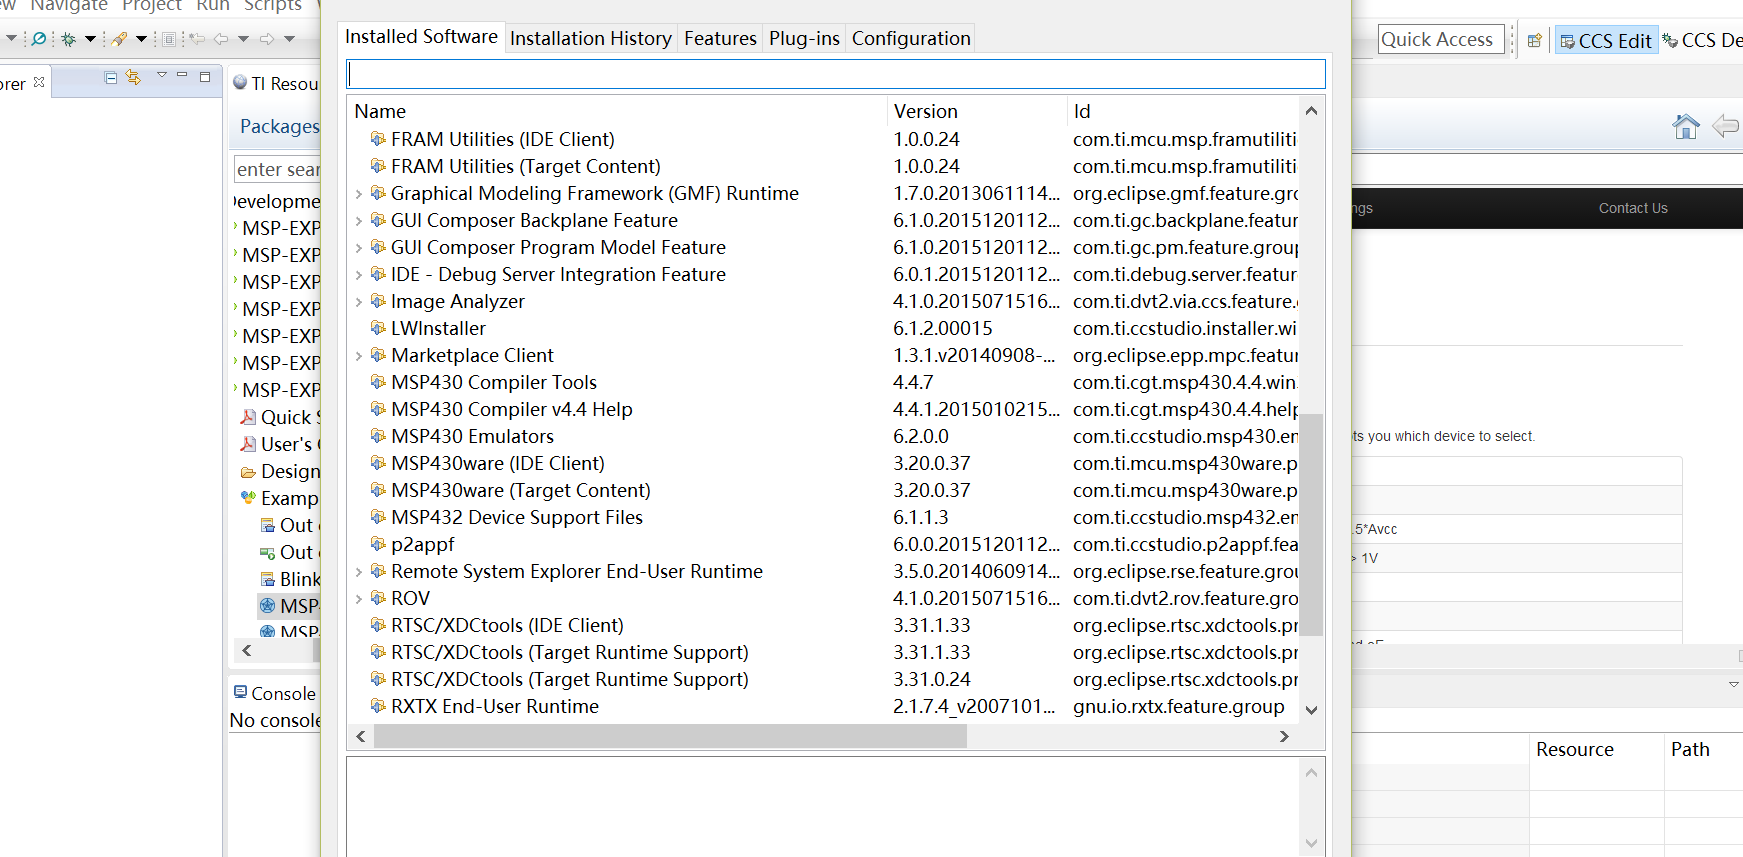Click the RXTX End-User Runtime row icon
The width and height of the screenshot is (1743, 857).
coord(378,705)
